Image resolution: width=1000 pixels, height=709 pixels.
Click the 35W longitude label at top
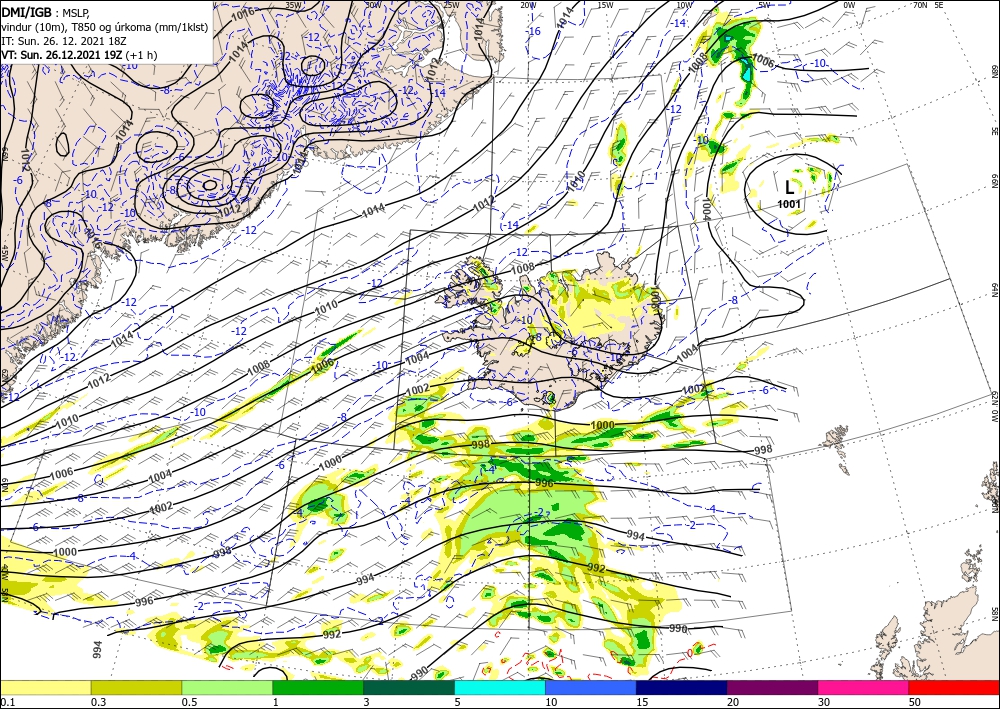click(x=293, y=5)
